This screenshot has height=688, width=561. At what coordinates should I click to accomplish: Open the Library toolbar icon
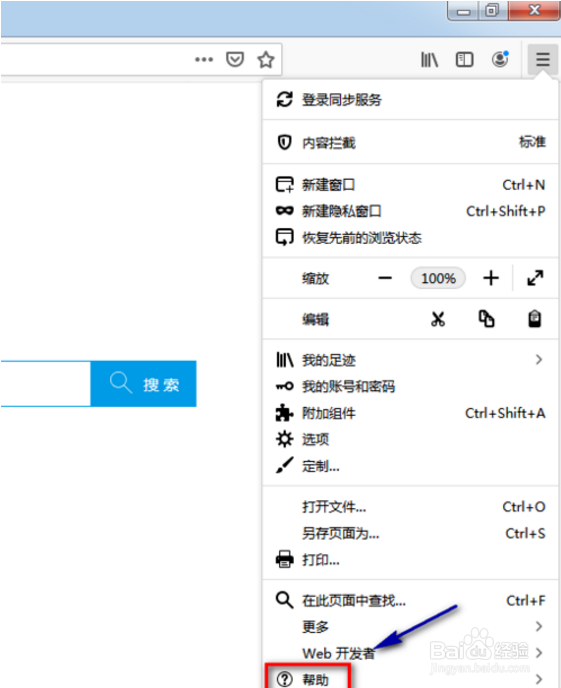point(429,59)
